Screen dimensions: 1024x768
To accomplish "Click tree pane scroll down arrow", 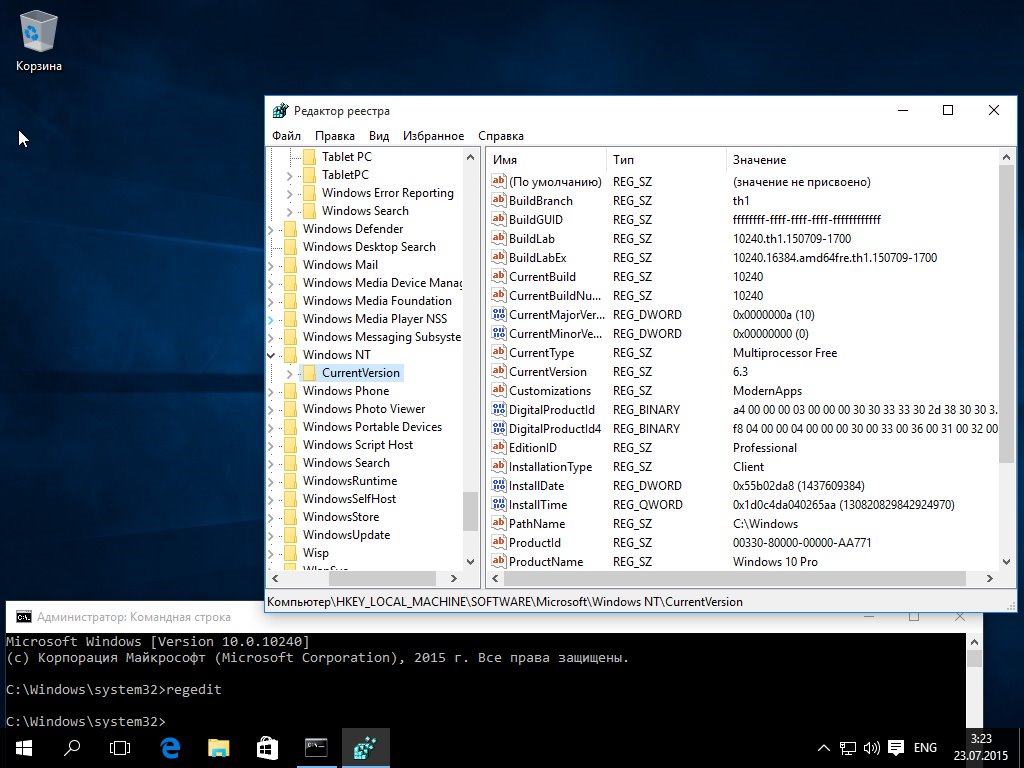I will (x=470, y=562).
